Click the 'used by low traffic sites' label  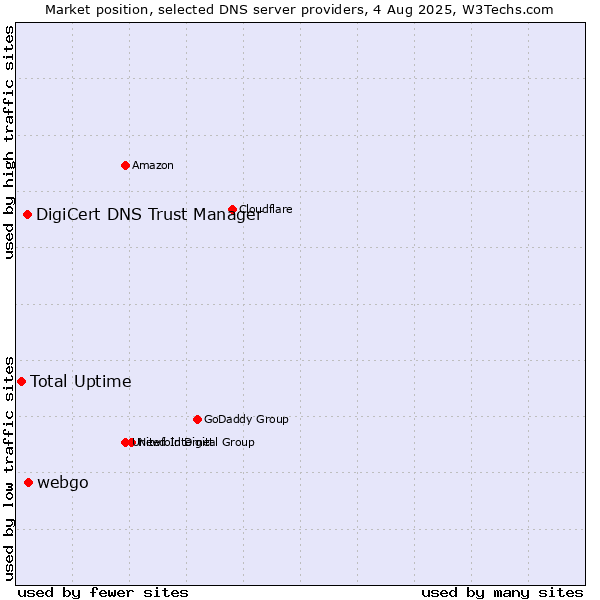pos(8,469)
